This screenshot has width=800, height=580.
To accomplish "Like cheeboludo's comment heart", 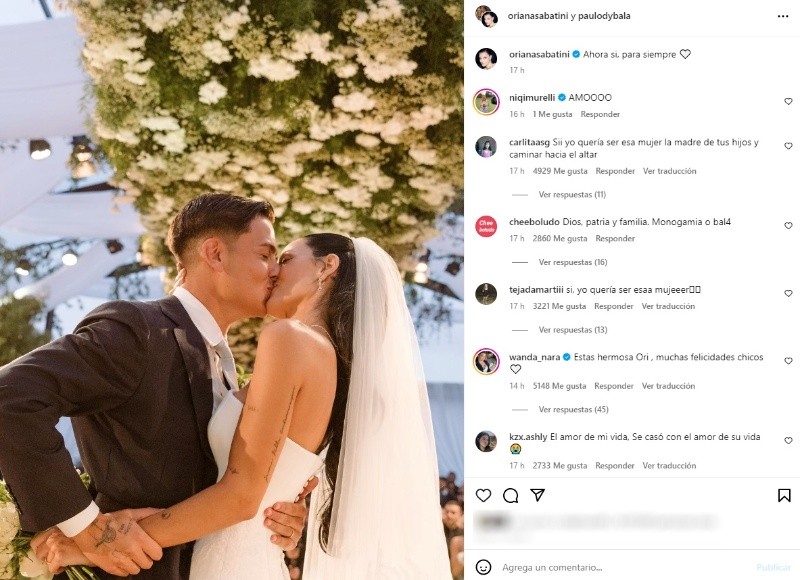I will tap(788, 225).
